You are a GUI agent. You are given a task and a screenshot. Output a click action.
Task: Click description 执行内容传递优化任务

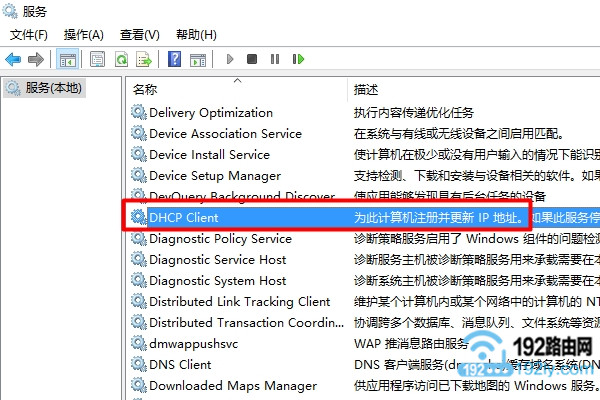point(414,113)
